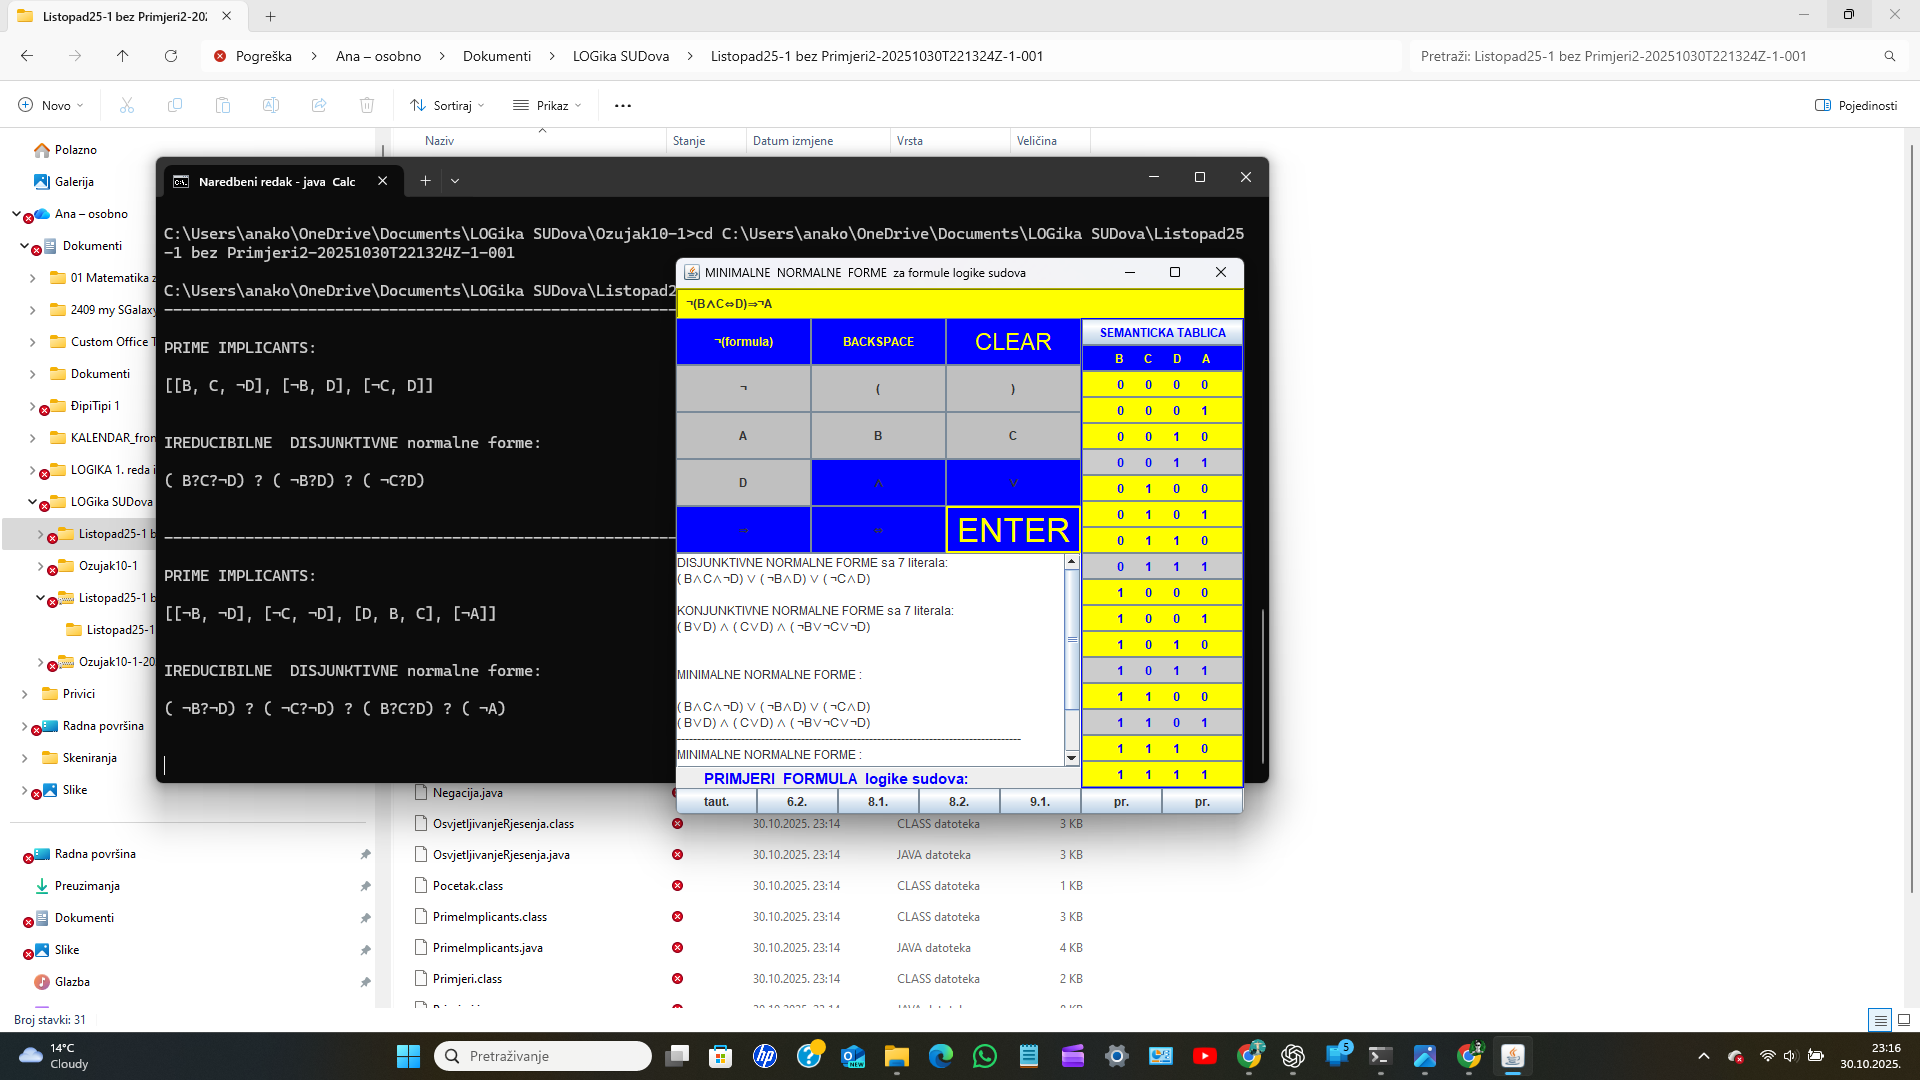Expand hidden icons in the system tray

click(1703, 1055)
